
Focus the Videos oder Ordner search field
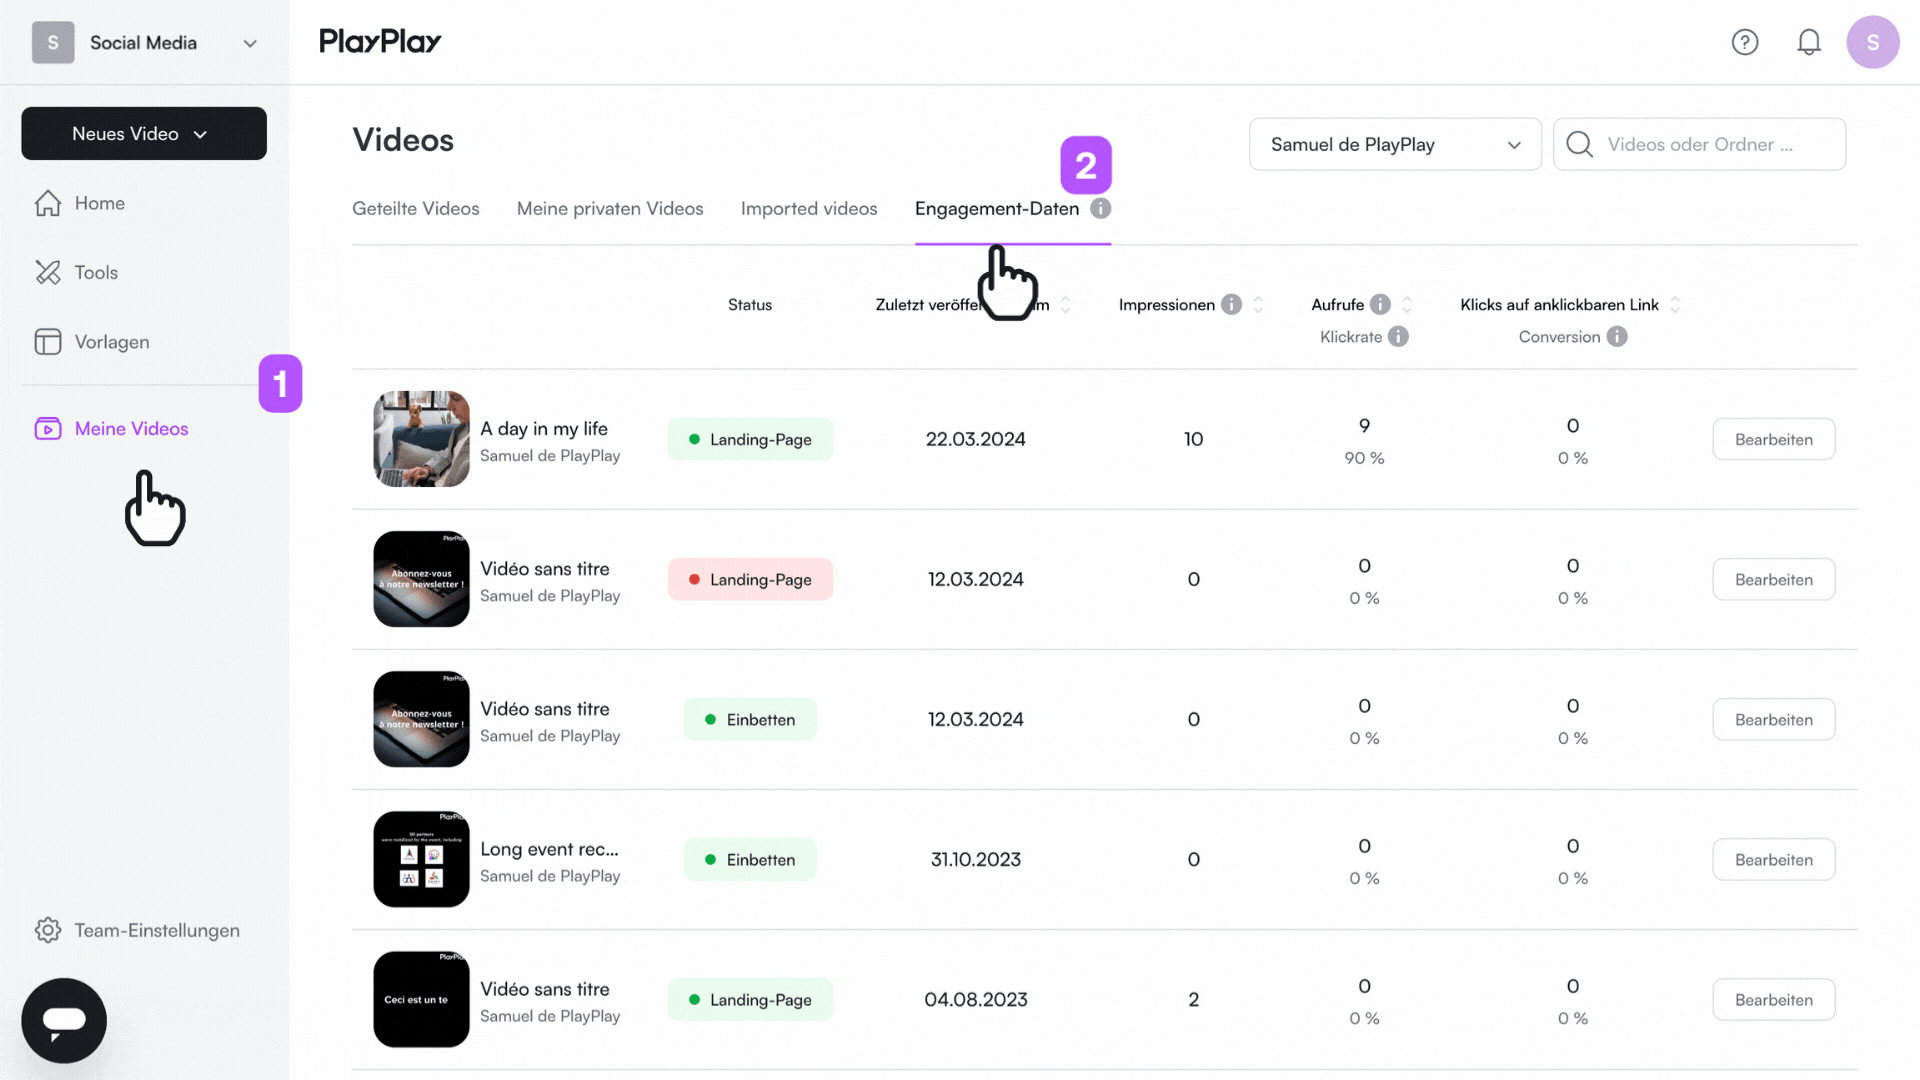pos(1700,144)
